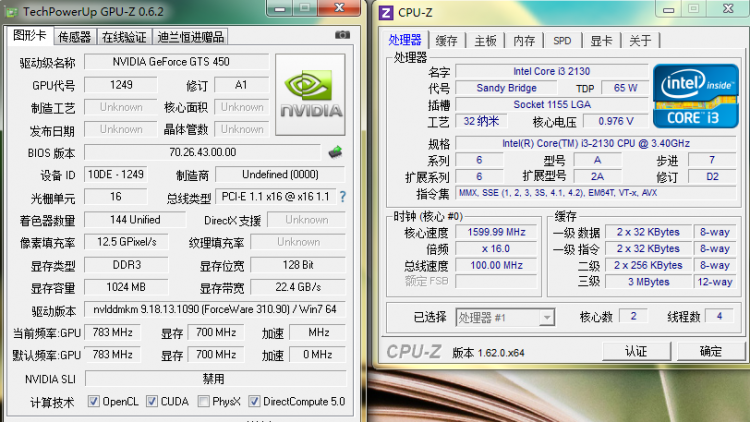Click the x 16.0 multiplier value
Image resolution: width=750 pixels, height=422 pixels.
pyautogui.click(x=496, y=249)
